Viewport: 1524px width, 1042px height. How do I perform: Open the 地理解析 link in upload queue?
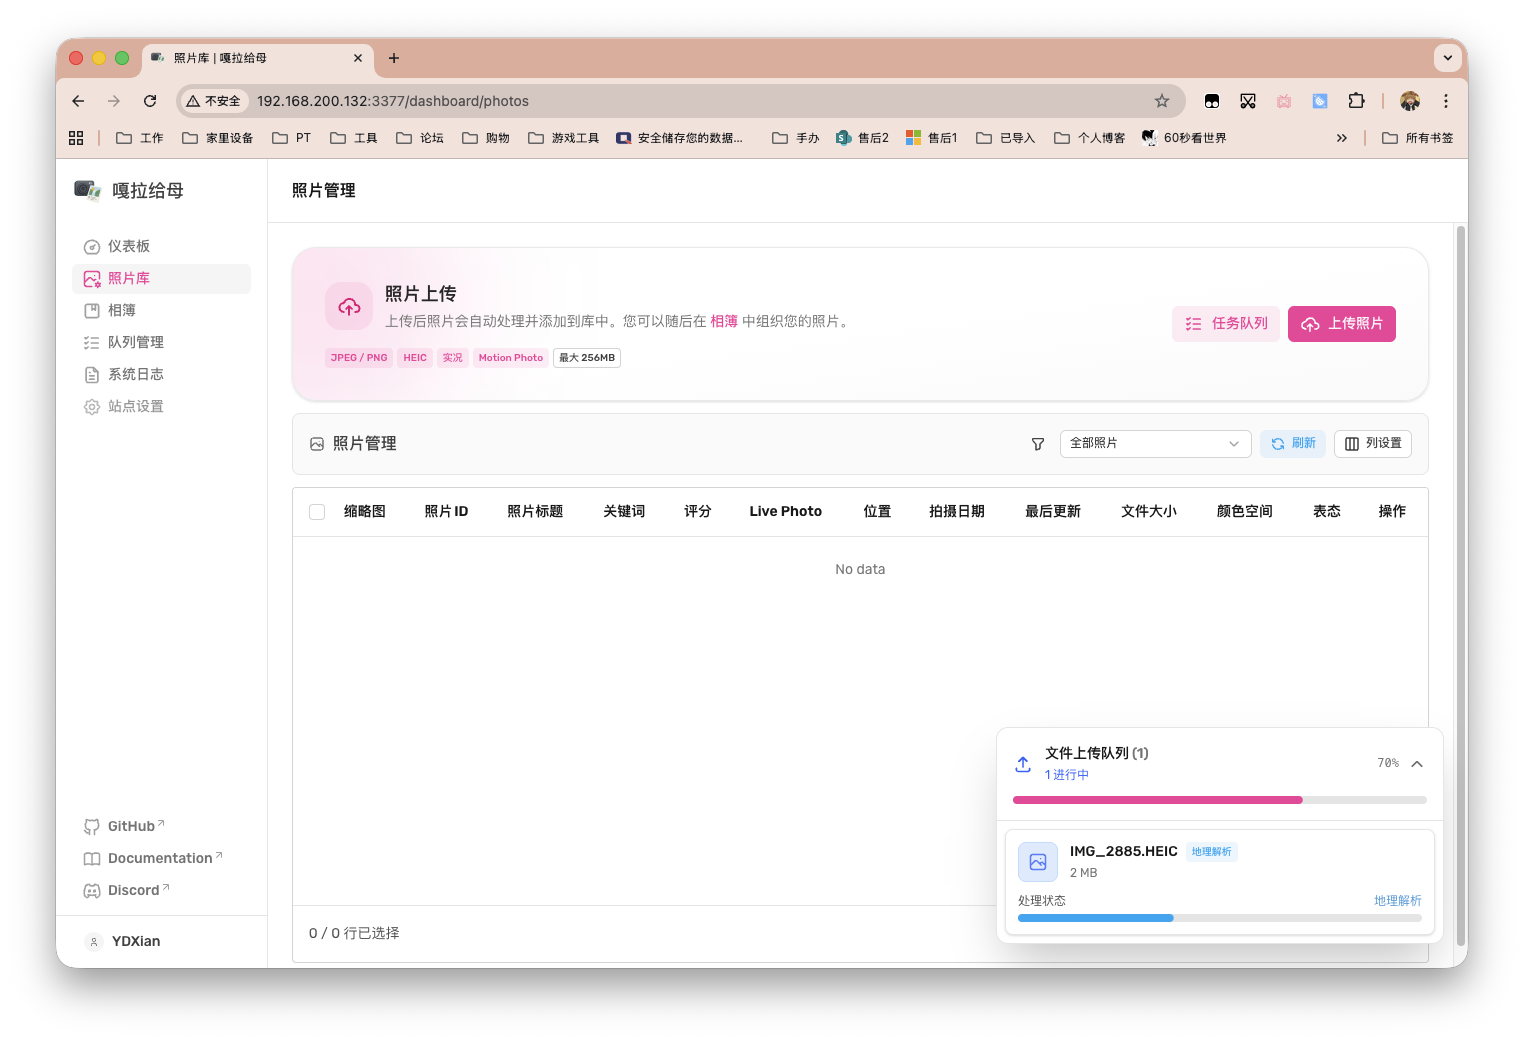[x=1397, y=900]
